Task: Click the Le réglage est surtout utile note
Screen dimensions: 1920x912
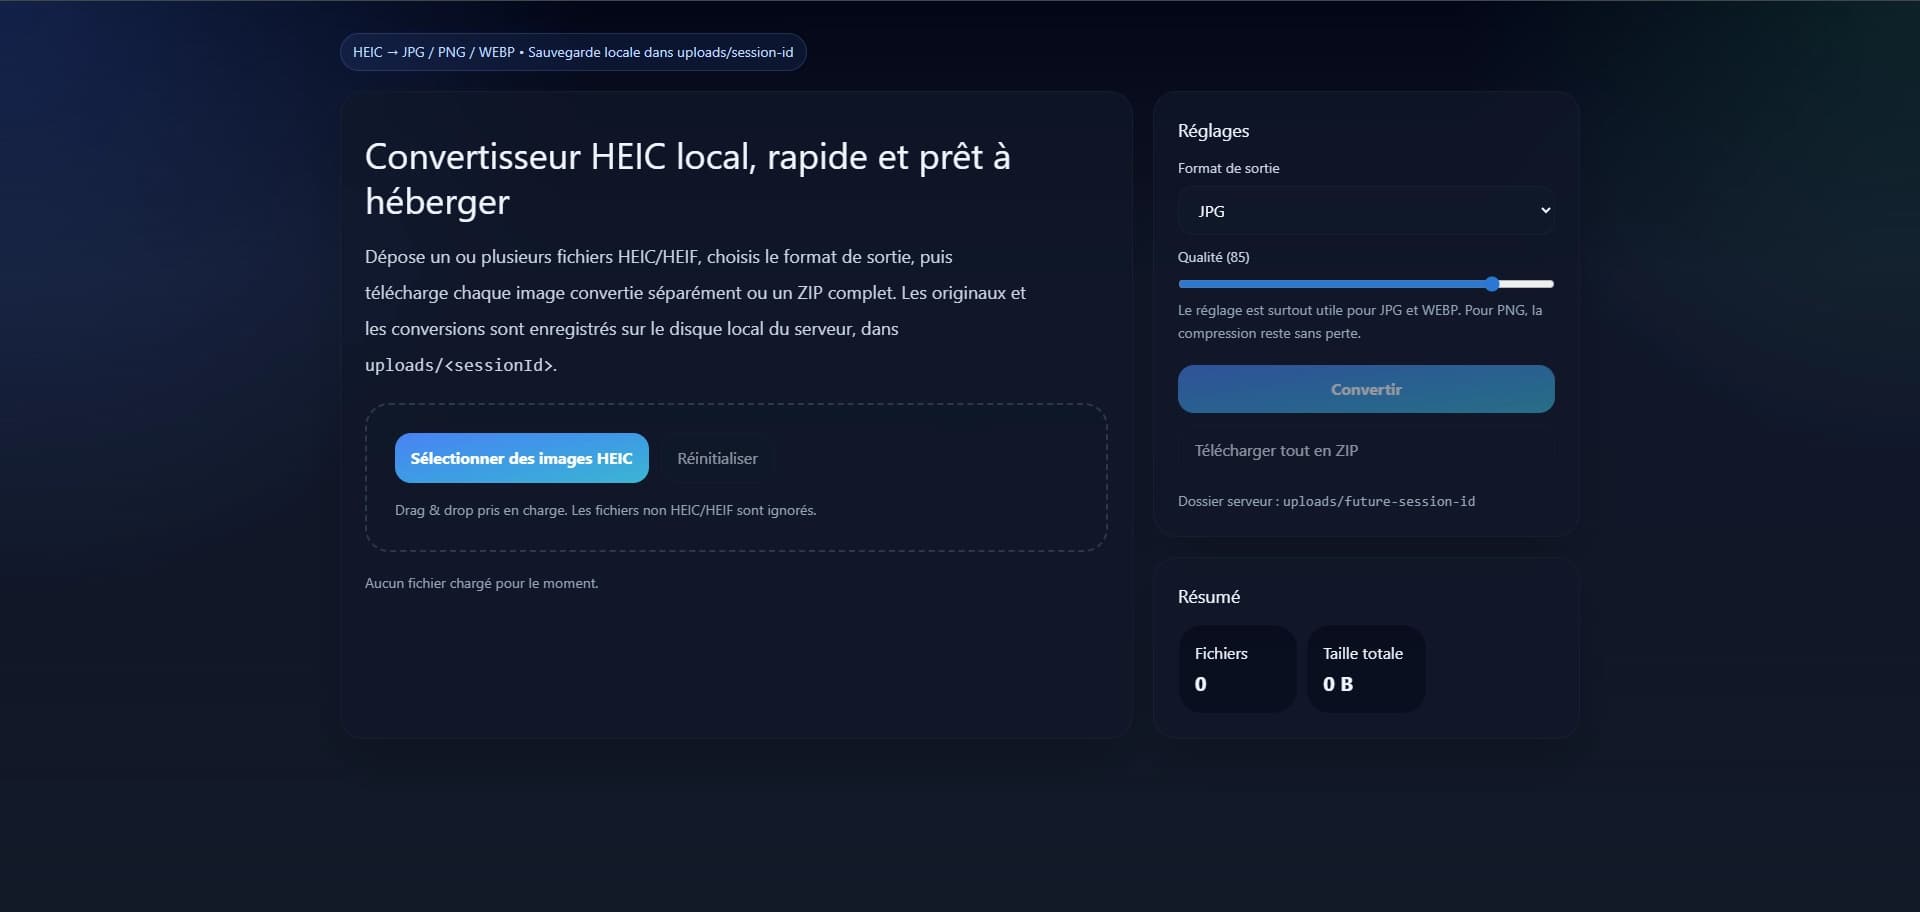Action: pyautogui.click(x=1360, y=322)
